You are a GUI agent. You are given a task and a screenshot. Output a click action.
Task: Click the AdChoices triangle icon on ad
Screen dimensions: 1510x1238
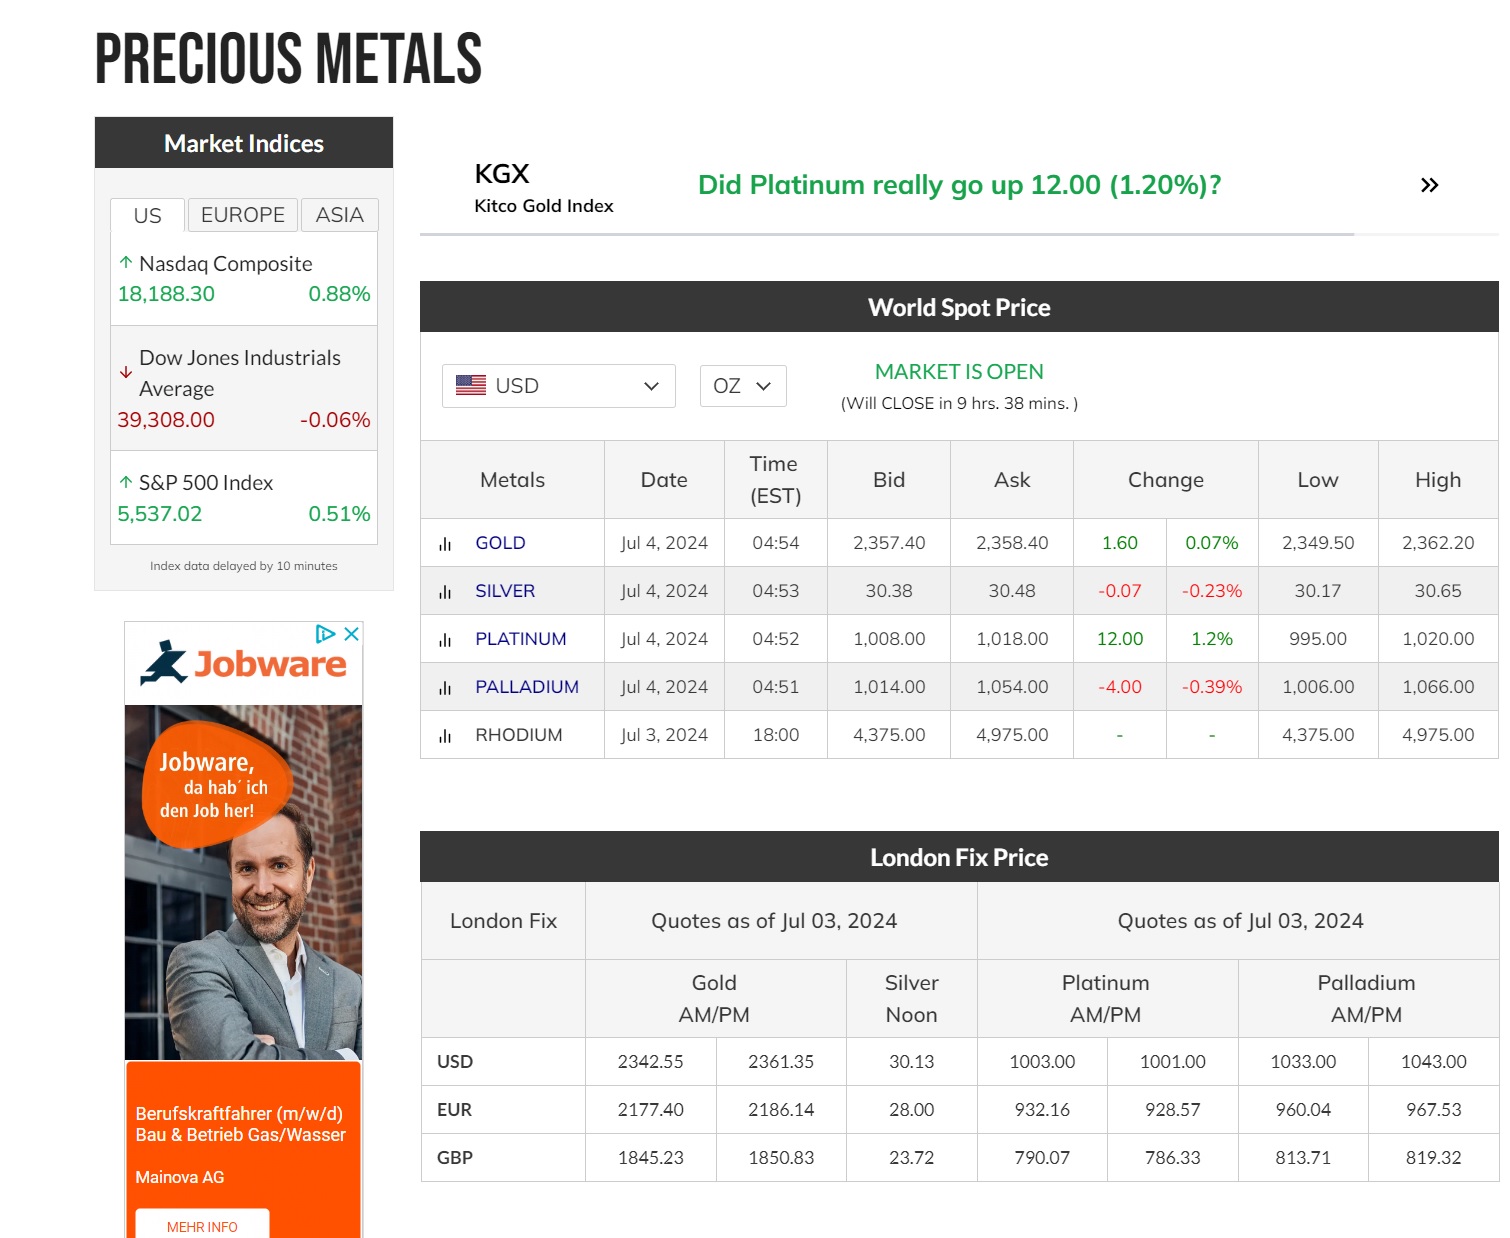(x=325, y=634)
